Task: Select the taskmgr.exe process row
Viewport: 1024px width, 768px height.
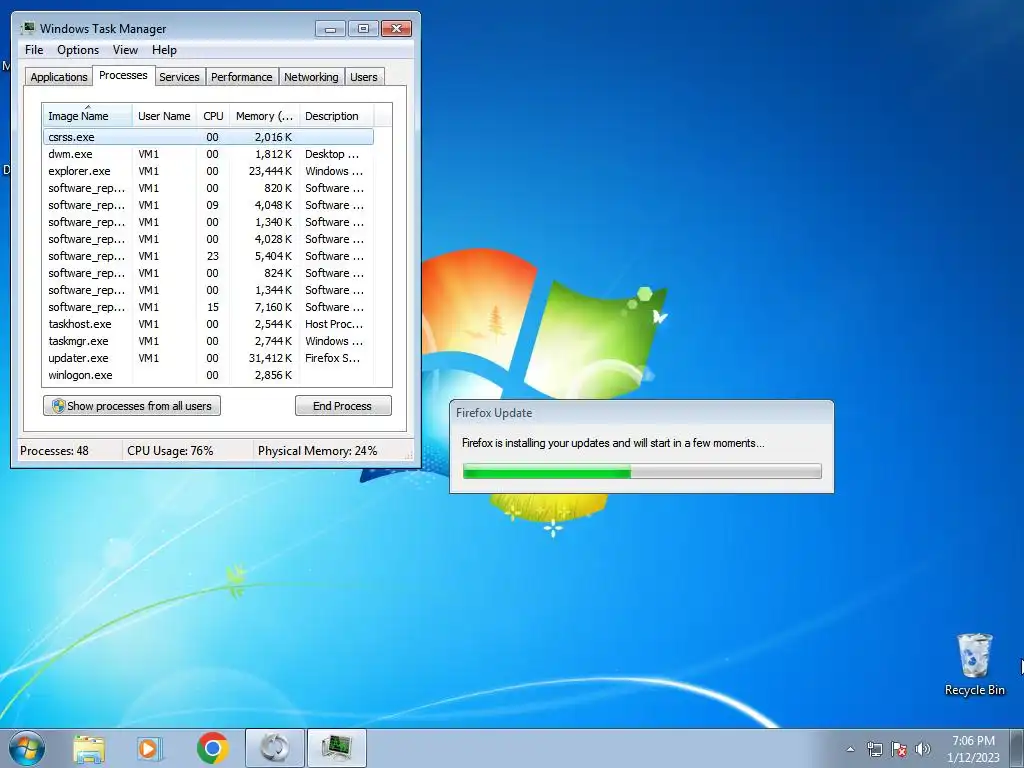Action: 208,341
